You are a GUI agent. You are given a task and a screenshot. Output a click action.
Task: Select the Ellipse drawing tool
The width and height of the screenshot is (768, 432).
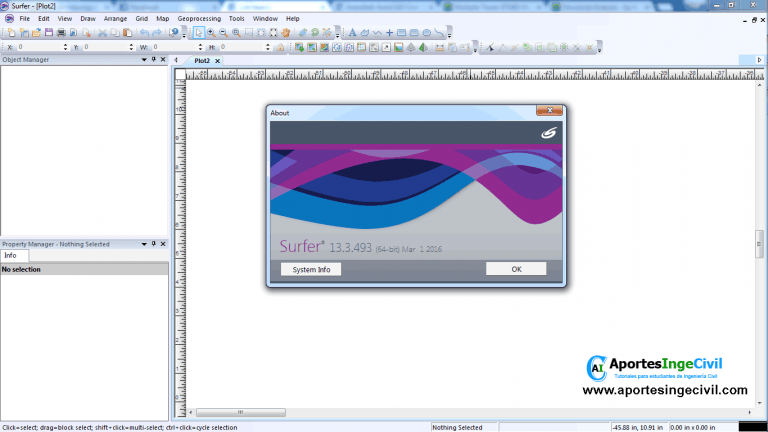[x=427, y=33]
